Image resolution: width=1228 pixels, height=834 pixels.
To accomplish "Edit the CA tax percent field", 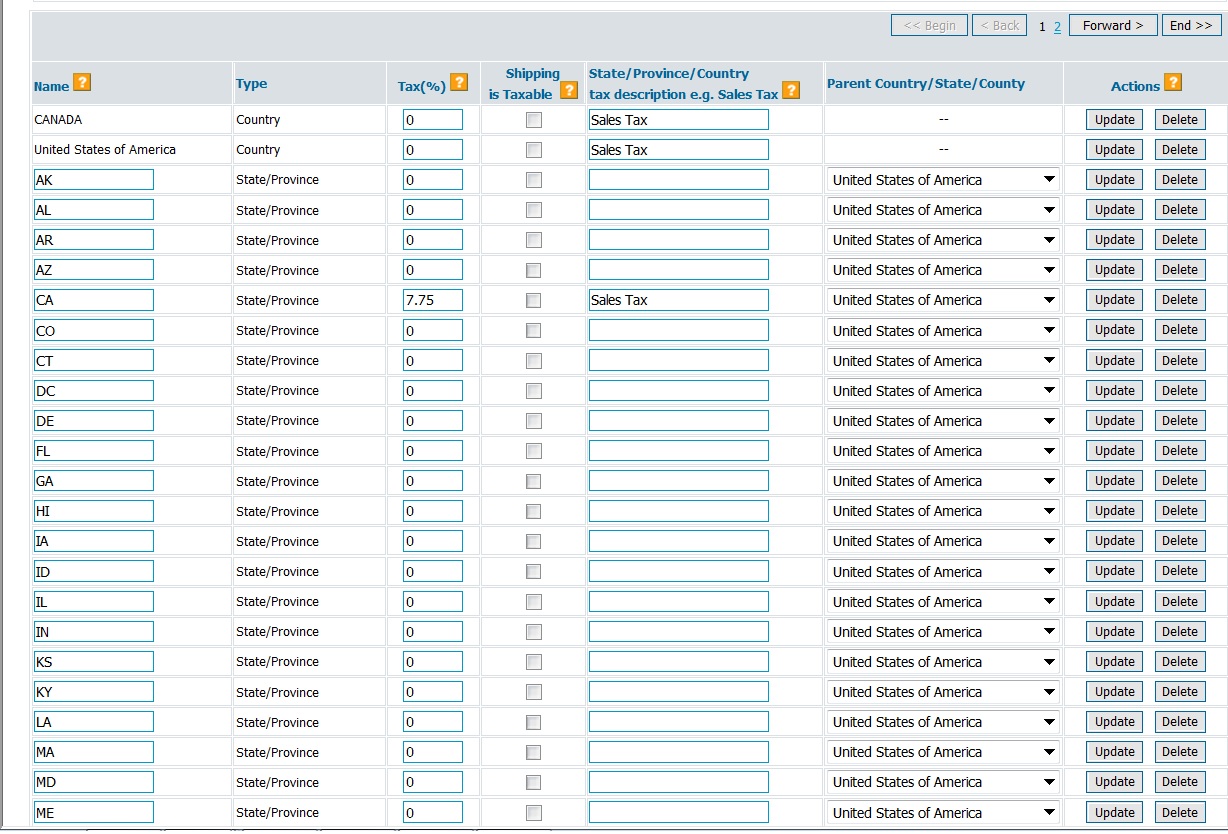I will [x=433, y=300].
